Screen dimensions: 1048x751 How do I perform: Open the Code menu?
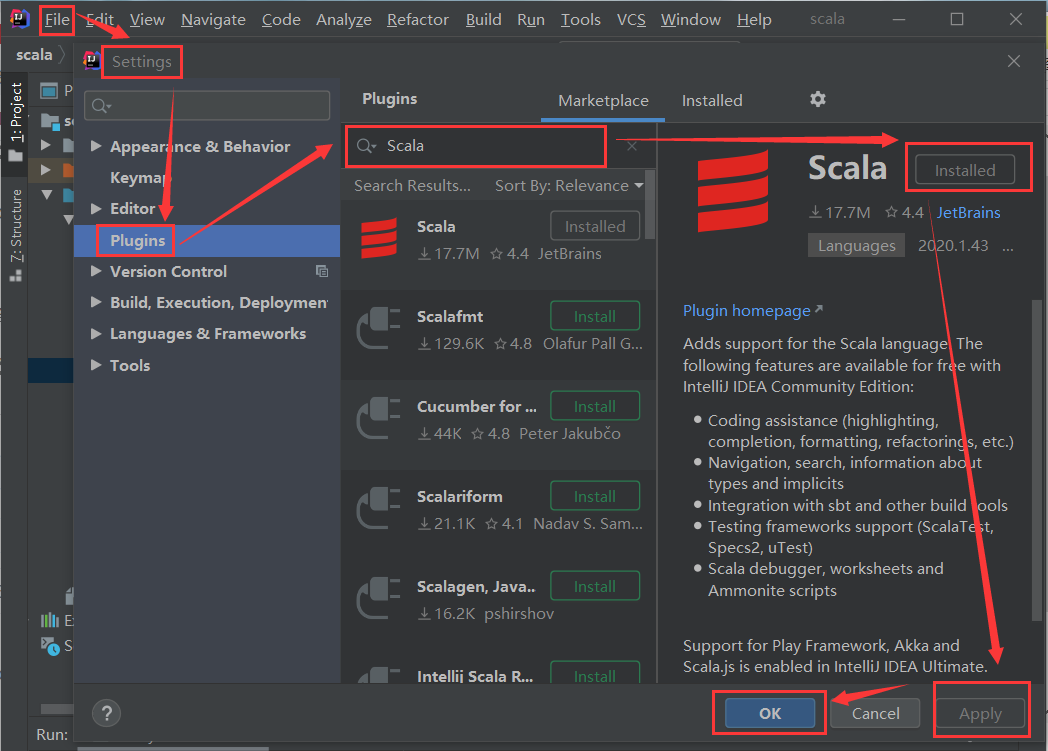[x=281, y=19]
